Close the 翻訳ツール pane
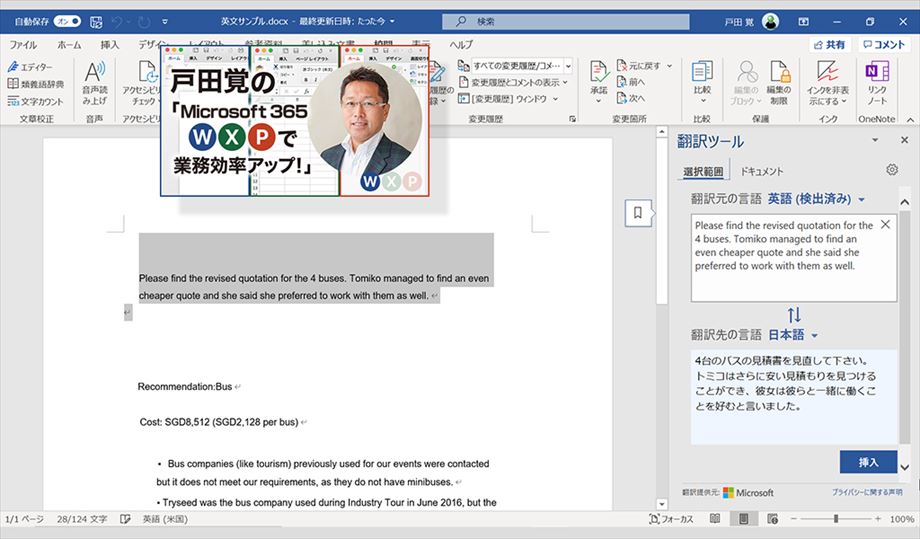Viewport: 920px width, 539px height. point(904,140)
